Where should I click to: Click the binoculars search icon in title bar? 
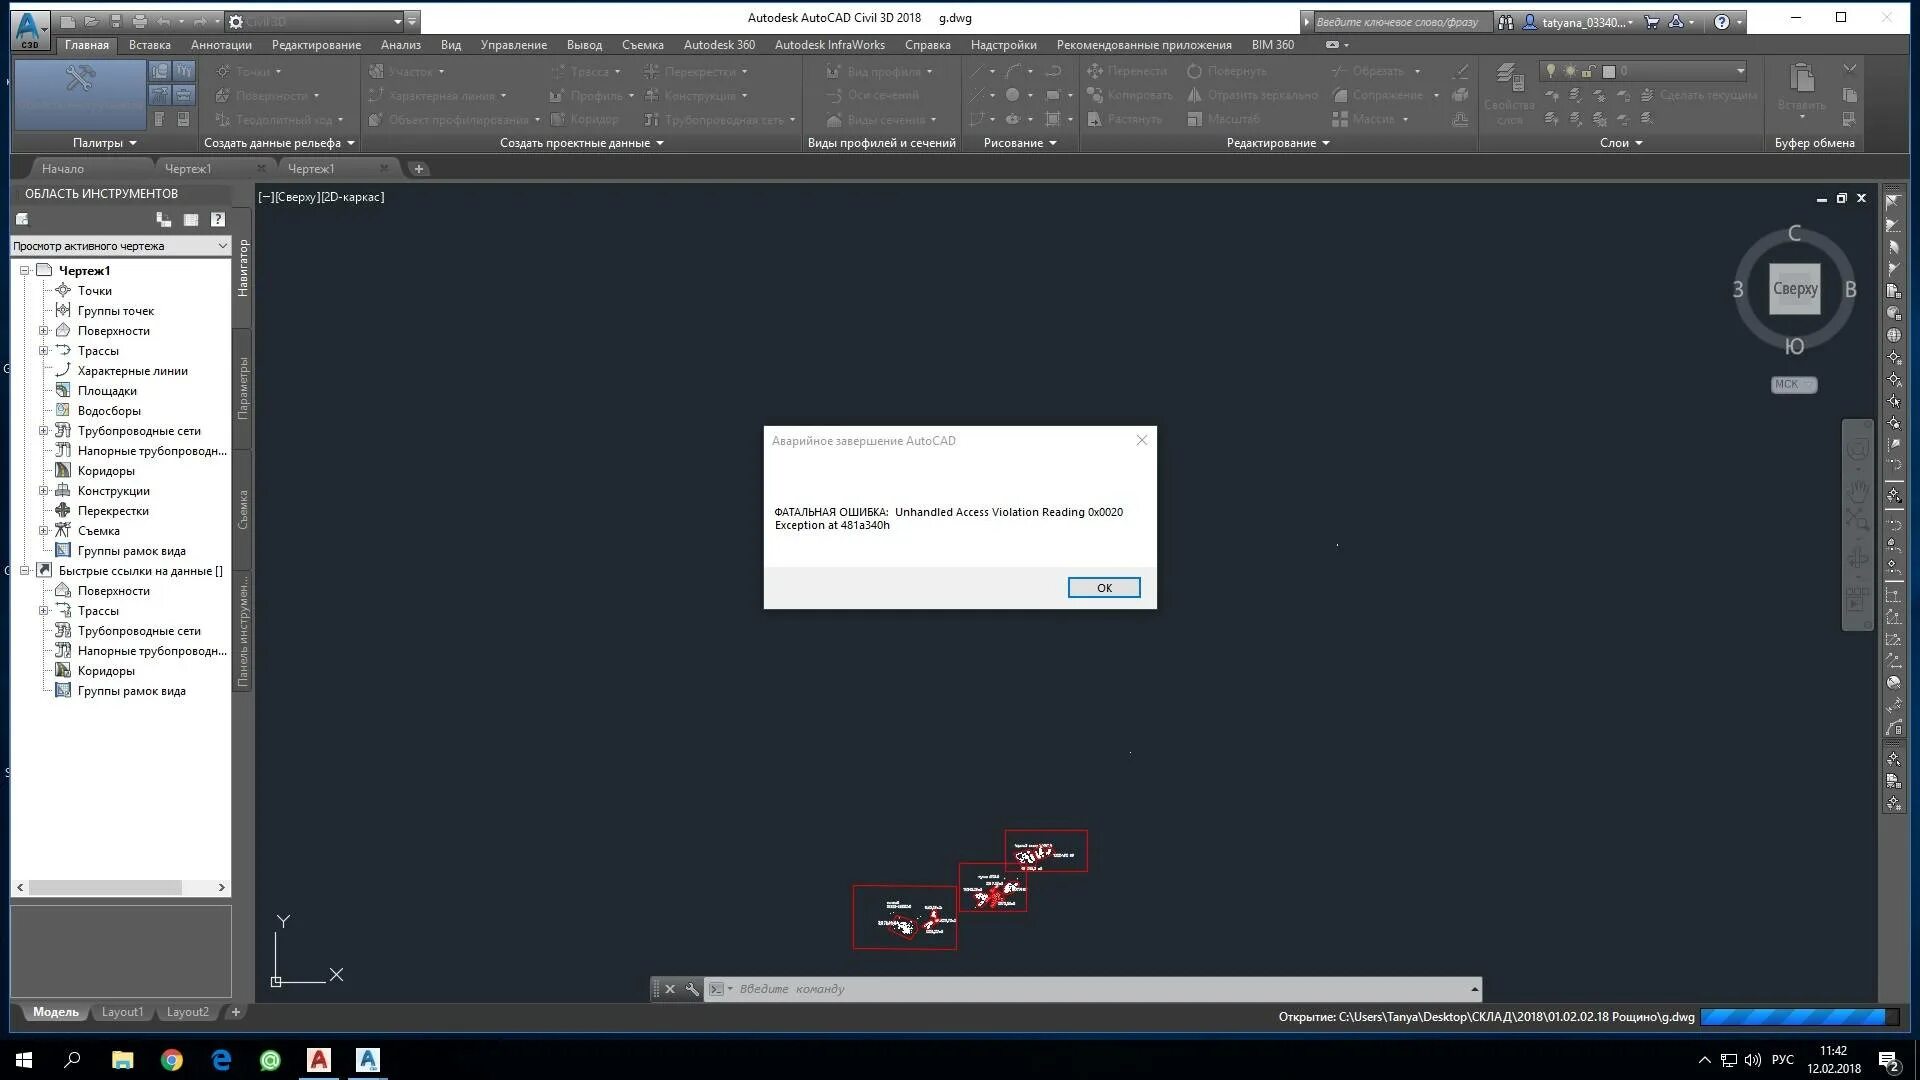1505,22
